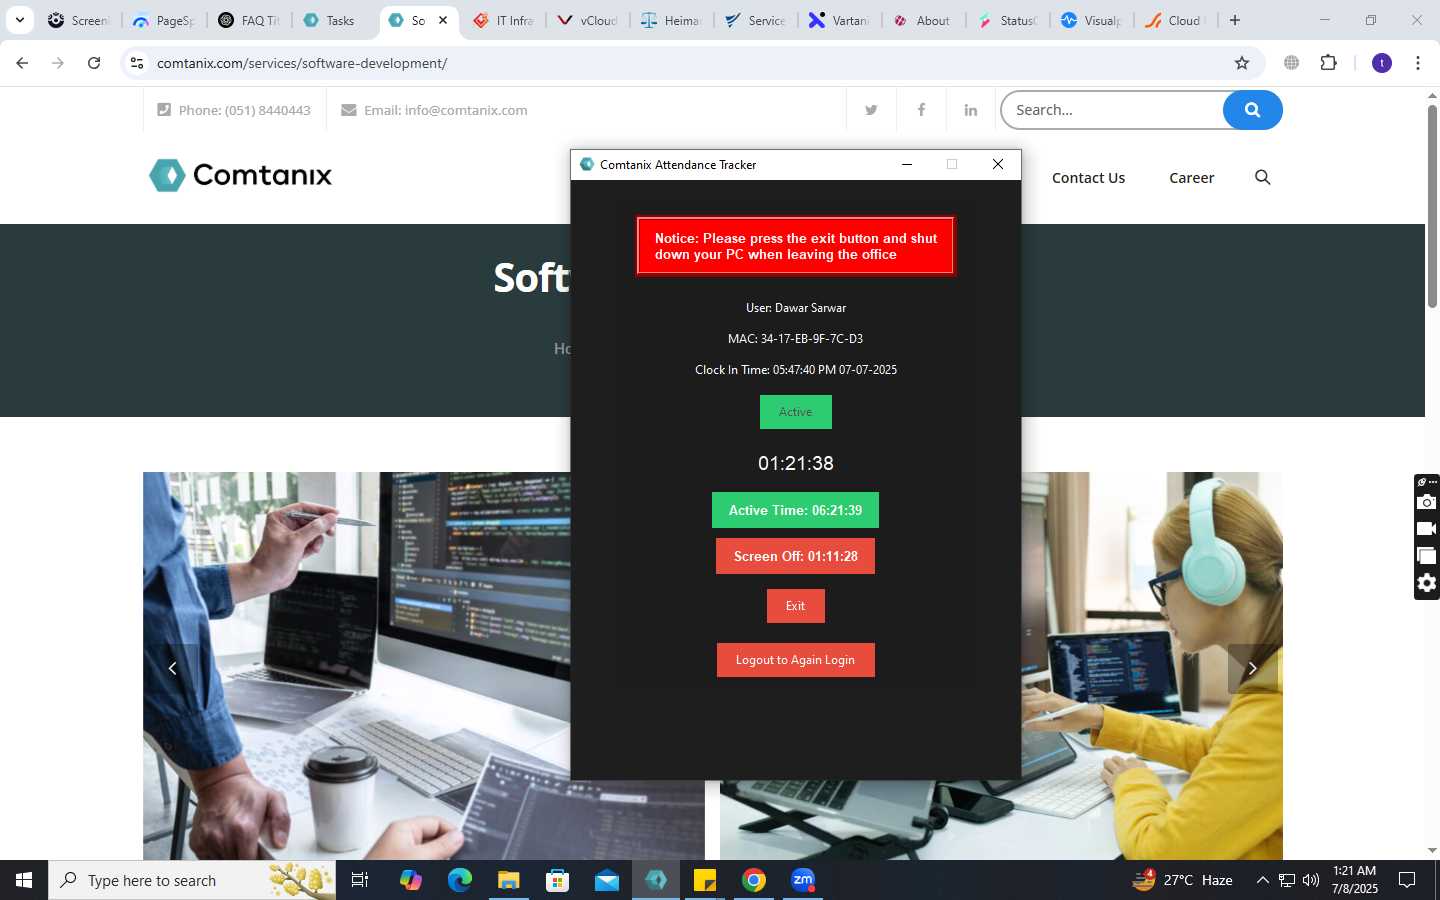Open a new browser tab with plus
This screenshot has width=1440, height=900.
coord(1235,20)
